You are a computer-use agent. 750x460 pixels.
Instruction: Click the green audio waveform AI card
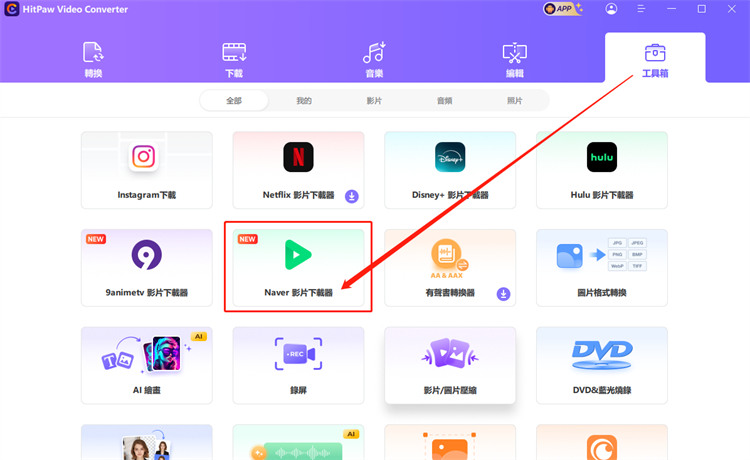click(x=298, y=442)
